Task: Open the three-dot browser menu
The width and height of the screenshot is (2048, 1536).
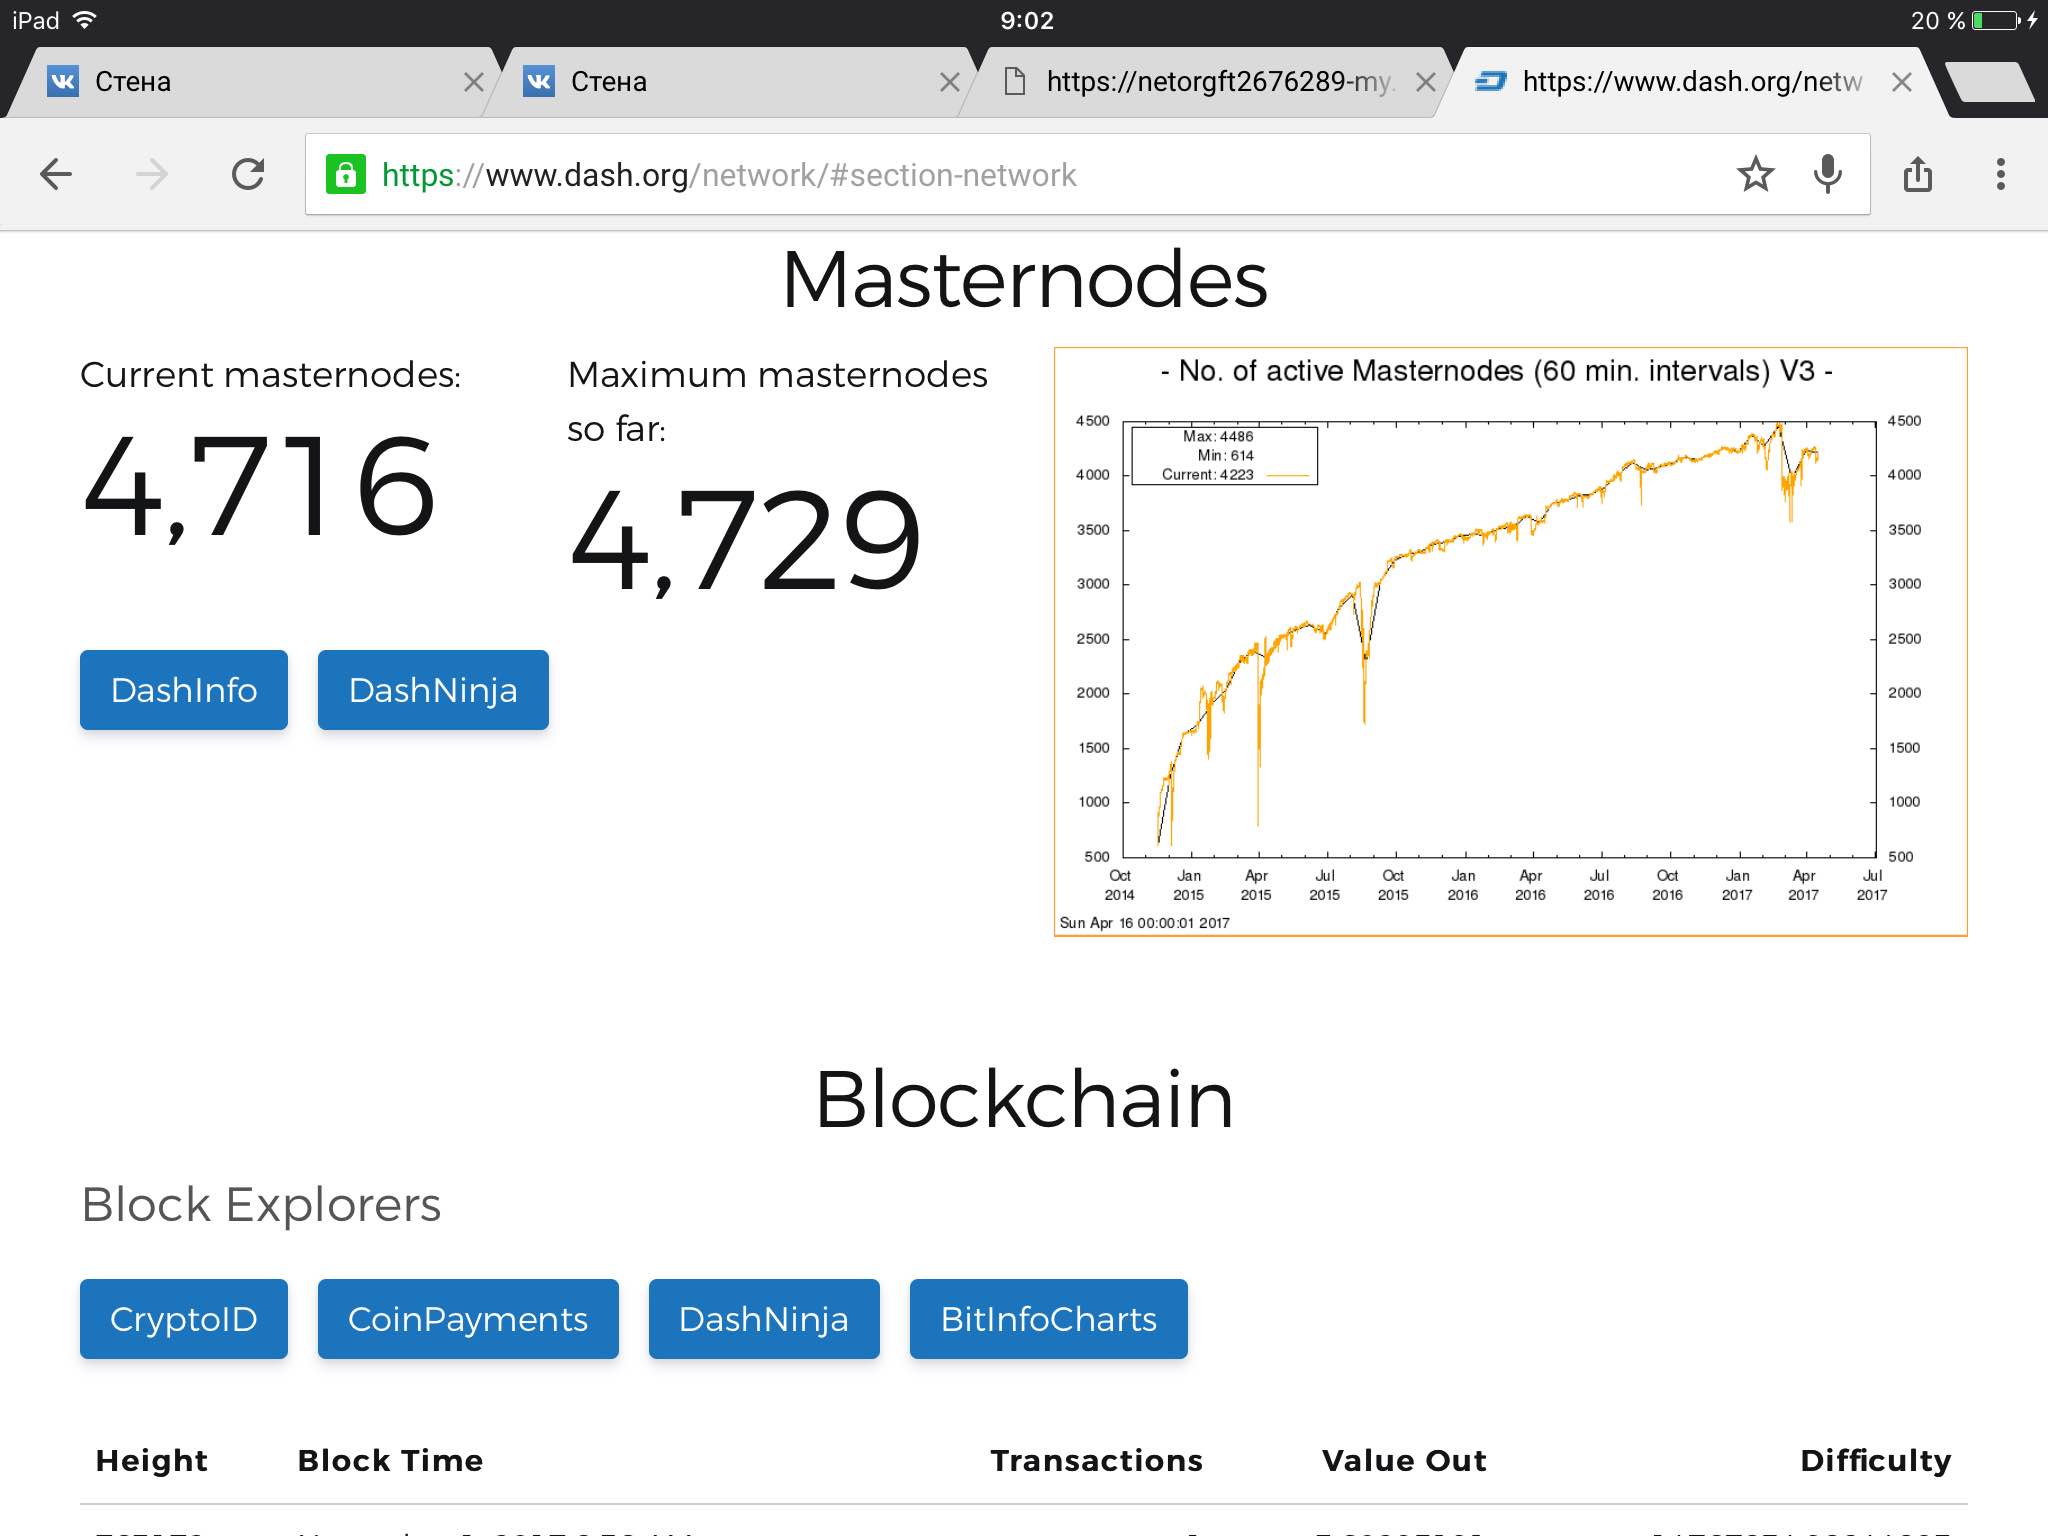Action: coord(2000,174)
